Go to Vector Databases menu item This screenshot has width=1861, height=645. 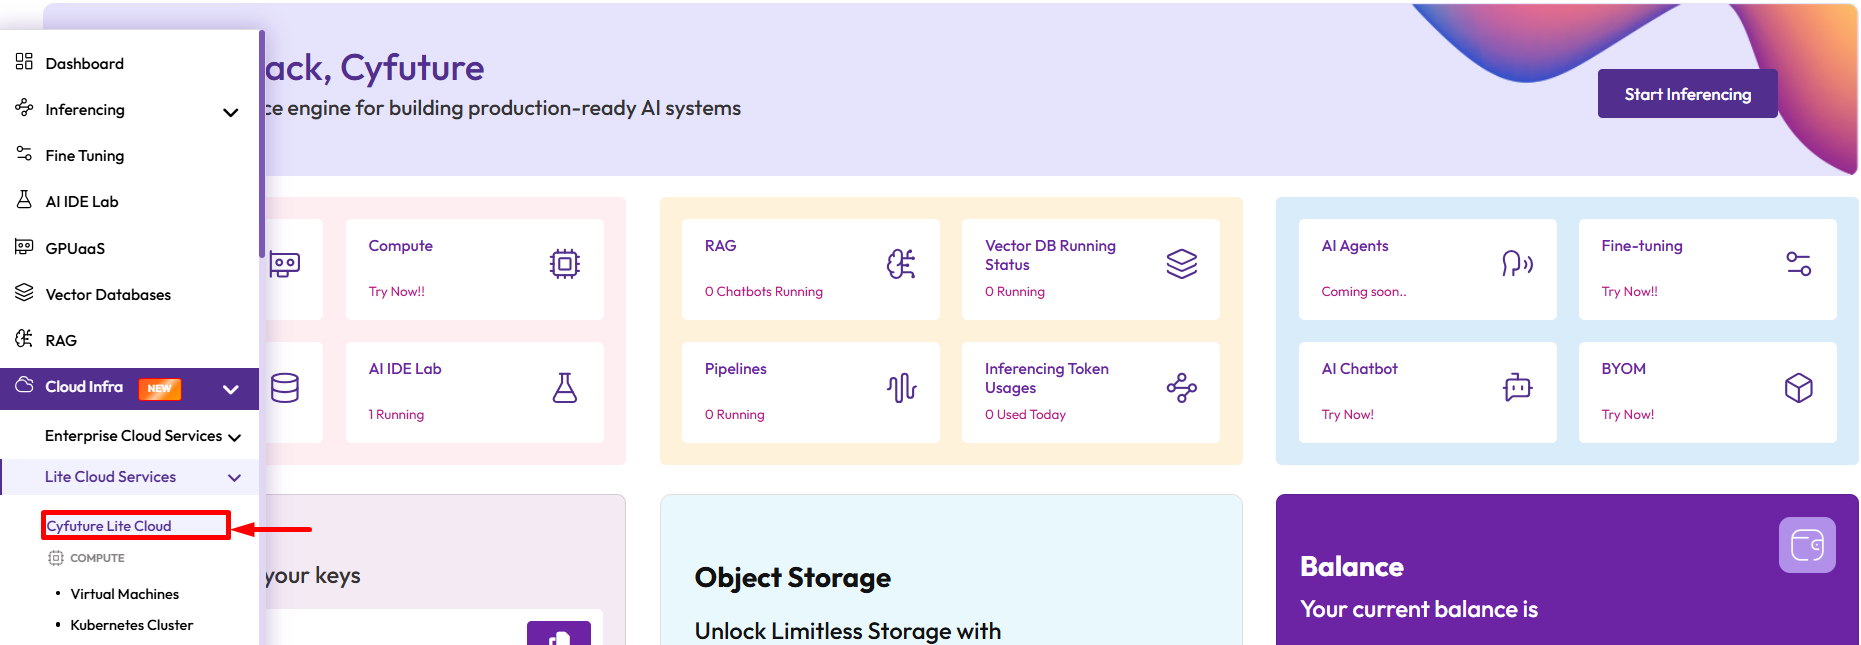108,295
